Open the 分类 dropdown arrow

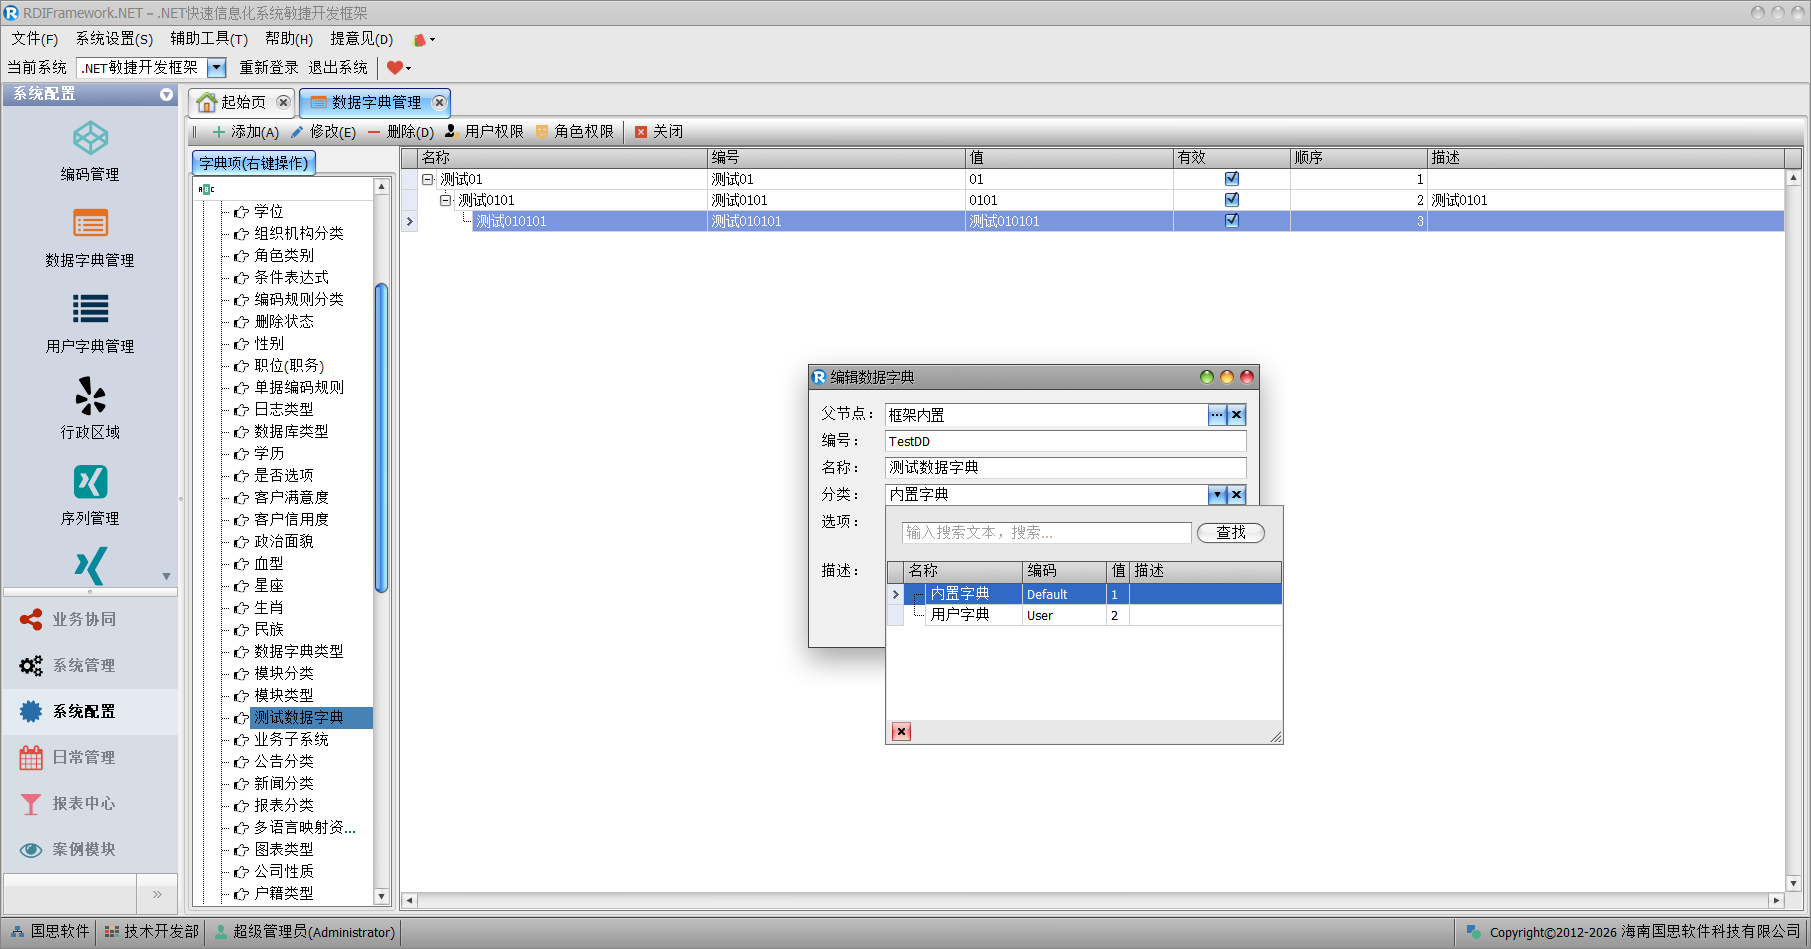[x=1216, y=495]
